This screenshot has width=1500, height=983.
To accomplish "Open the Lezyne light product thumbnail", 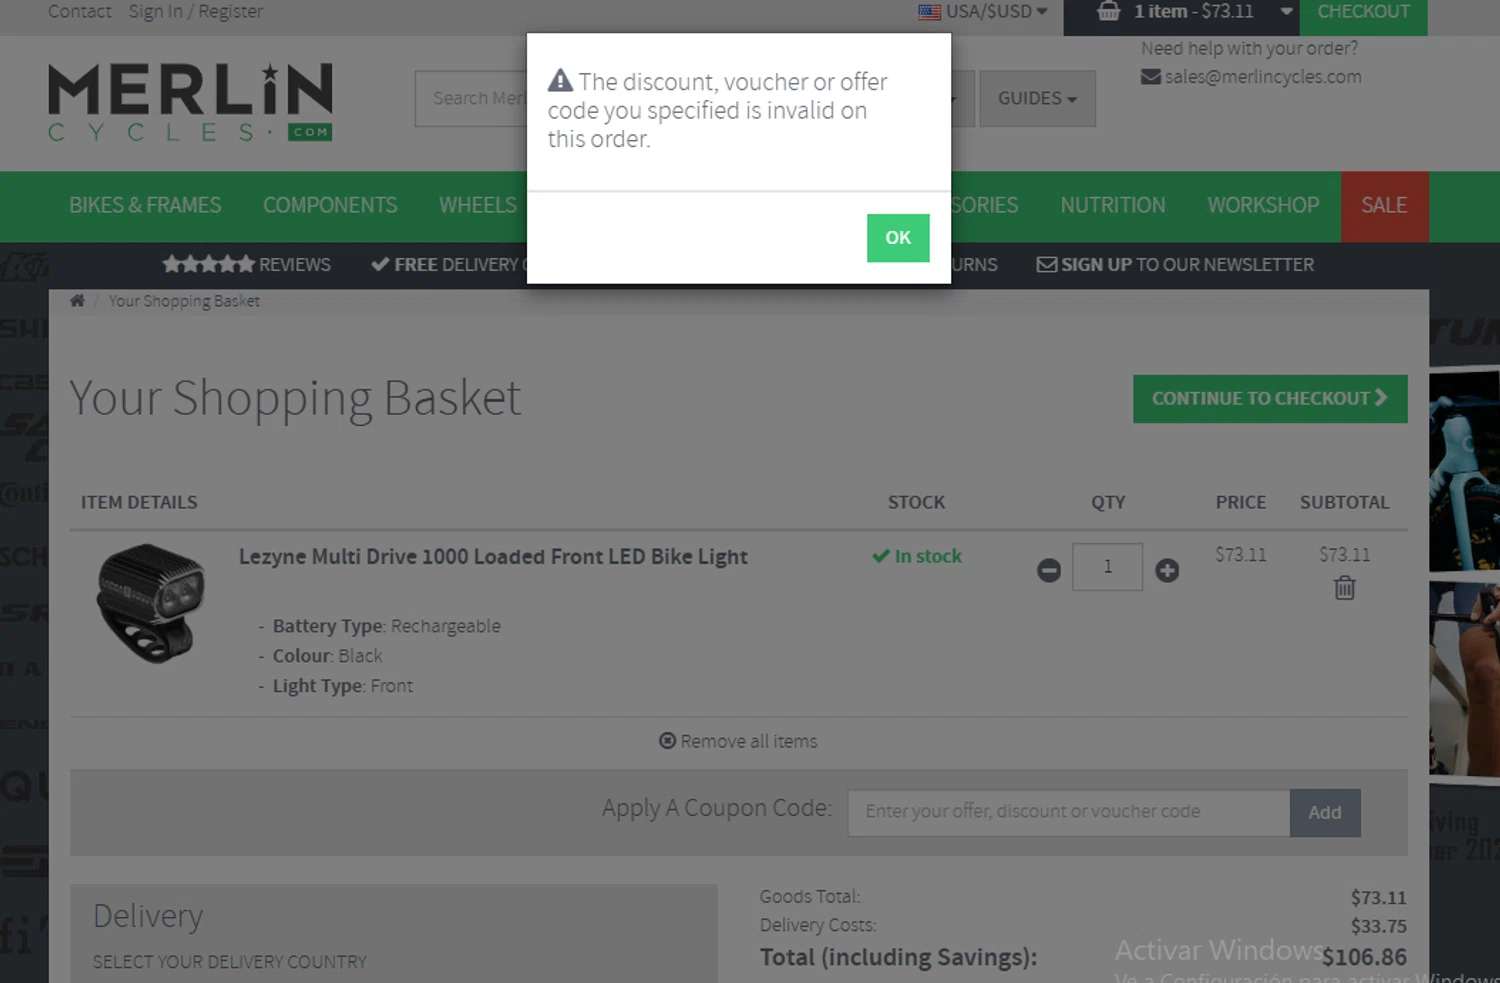I will point(151,603).
